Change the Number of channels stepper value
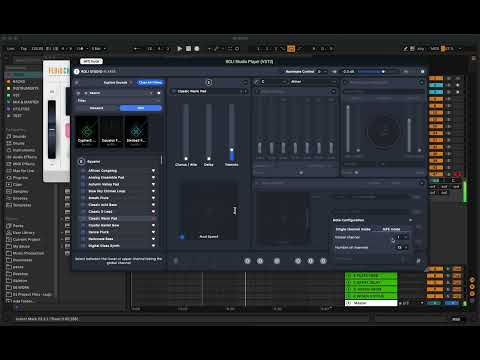480x360 pixels. click(401, 247)
